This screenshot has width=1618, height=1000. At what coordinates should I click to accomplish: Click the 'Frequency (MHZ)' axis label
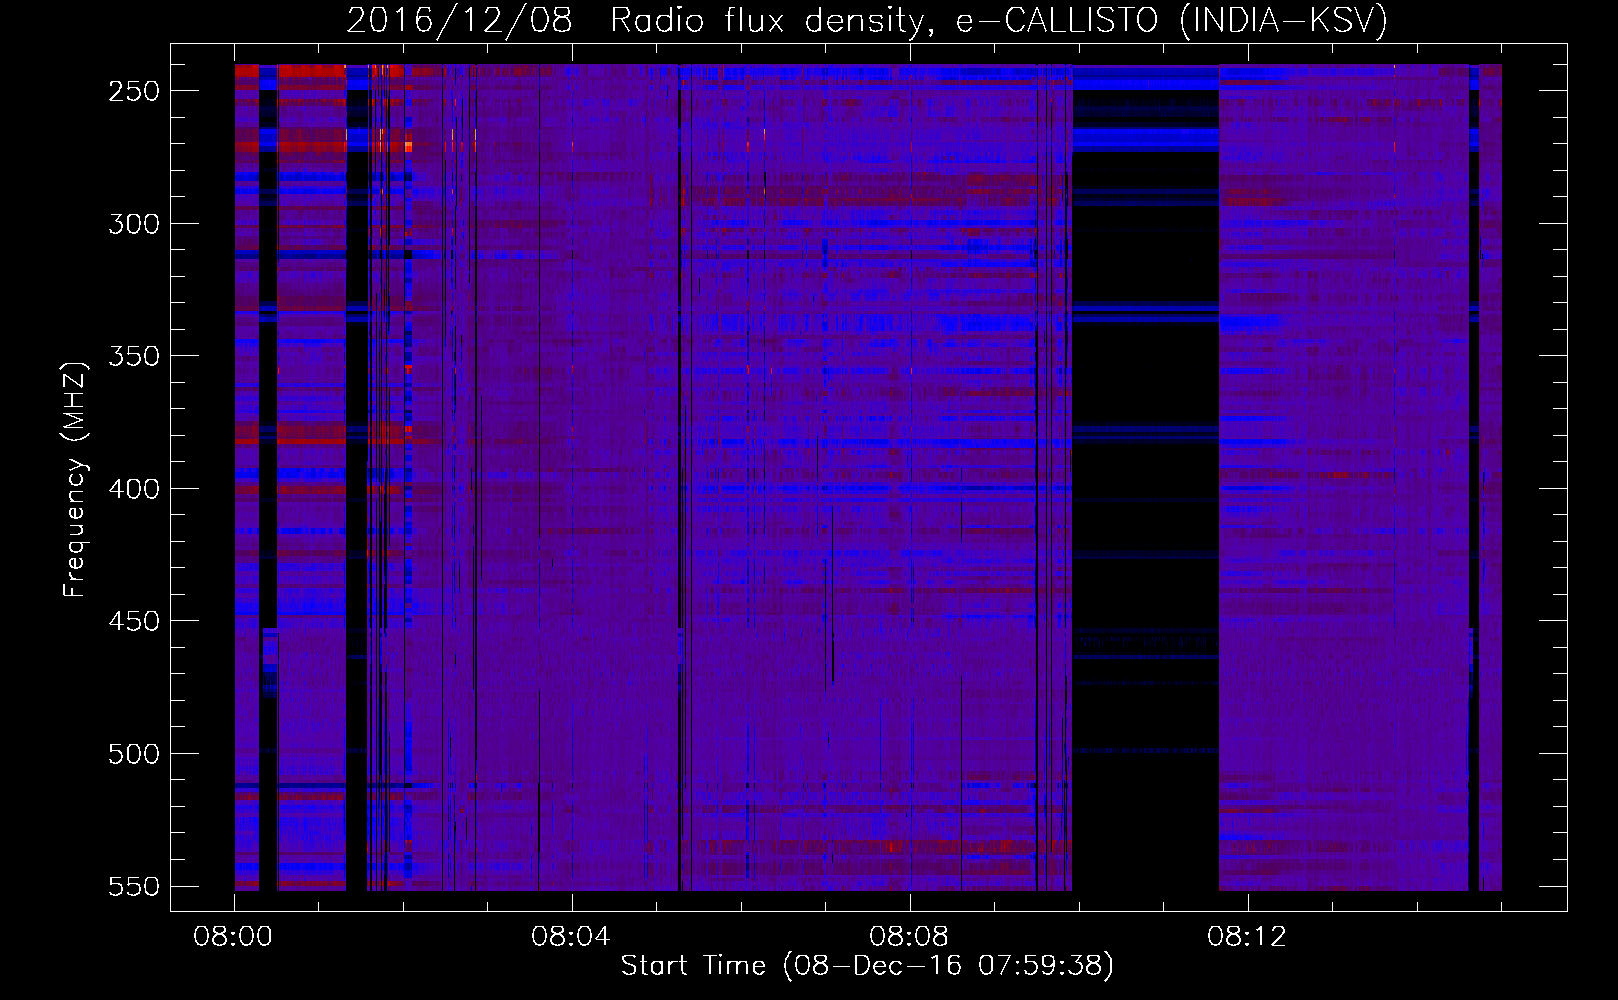(74, 479)
